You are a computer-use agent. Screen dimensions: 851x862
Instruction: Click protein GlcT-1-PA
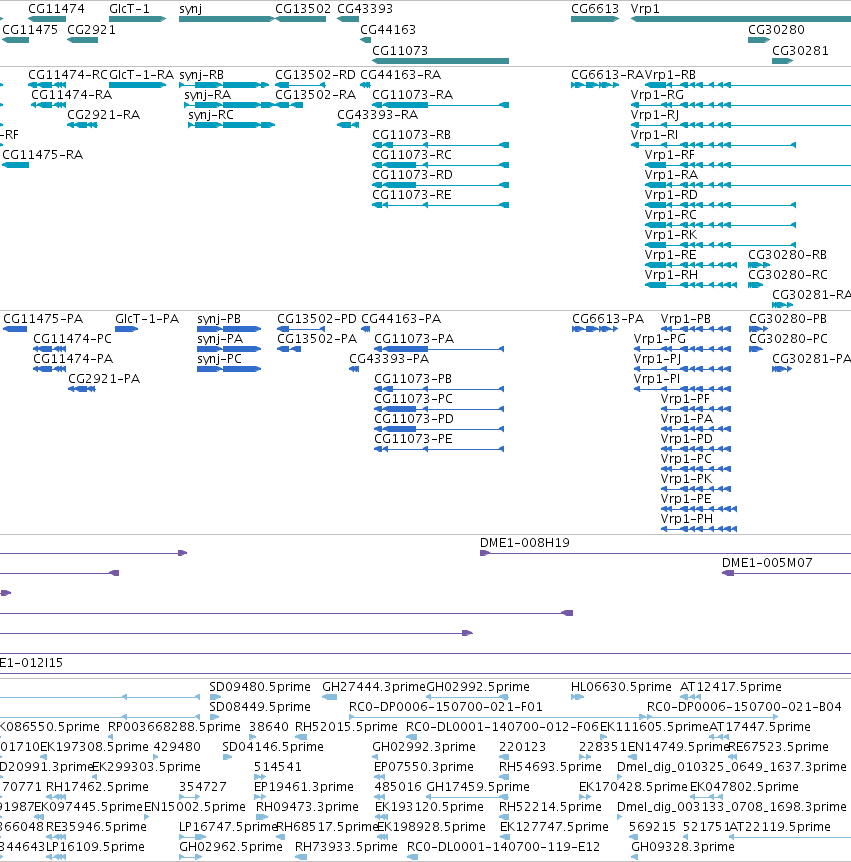[x=147, y=319]
